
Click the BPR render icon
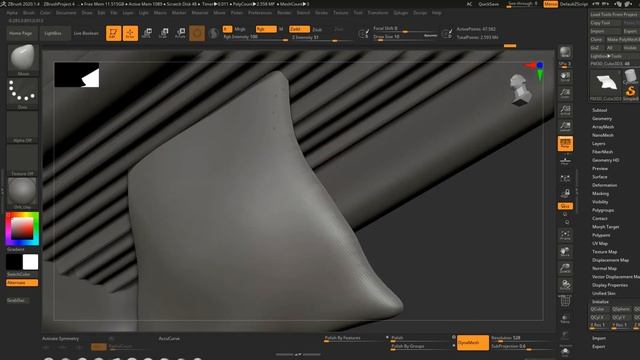tap(565, 52)
